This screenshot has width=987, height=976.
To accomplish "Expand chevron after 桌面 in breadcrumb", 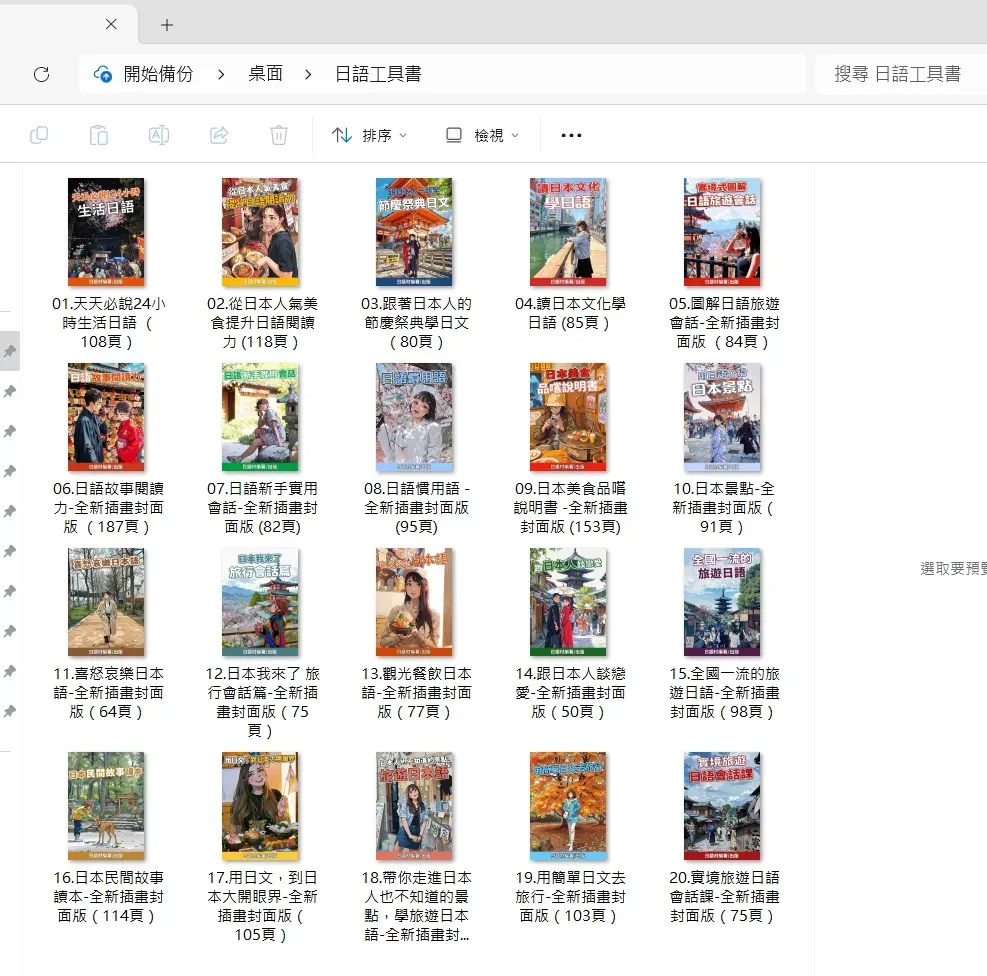I will coord(309,74).
